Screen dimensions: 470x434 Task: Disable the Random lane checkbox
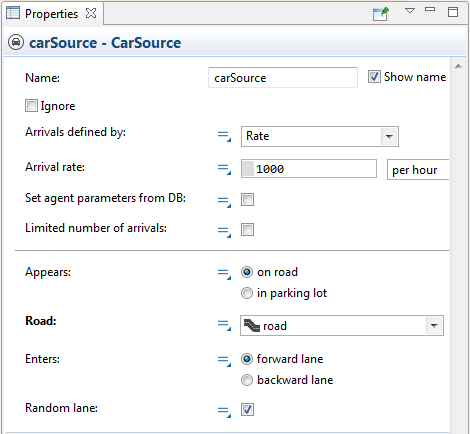coord(247,409)
